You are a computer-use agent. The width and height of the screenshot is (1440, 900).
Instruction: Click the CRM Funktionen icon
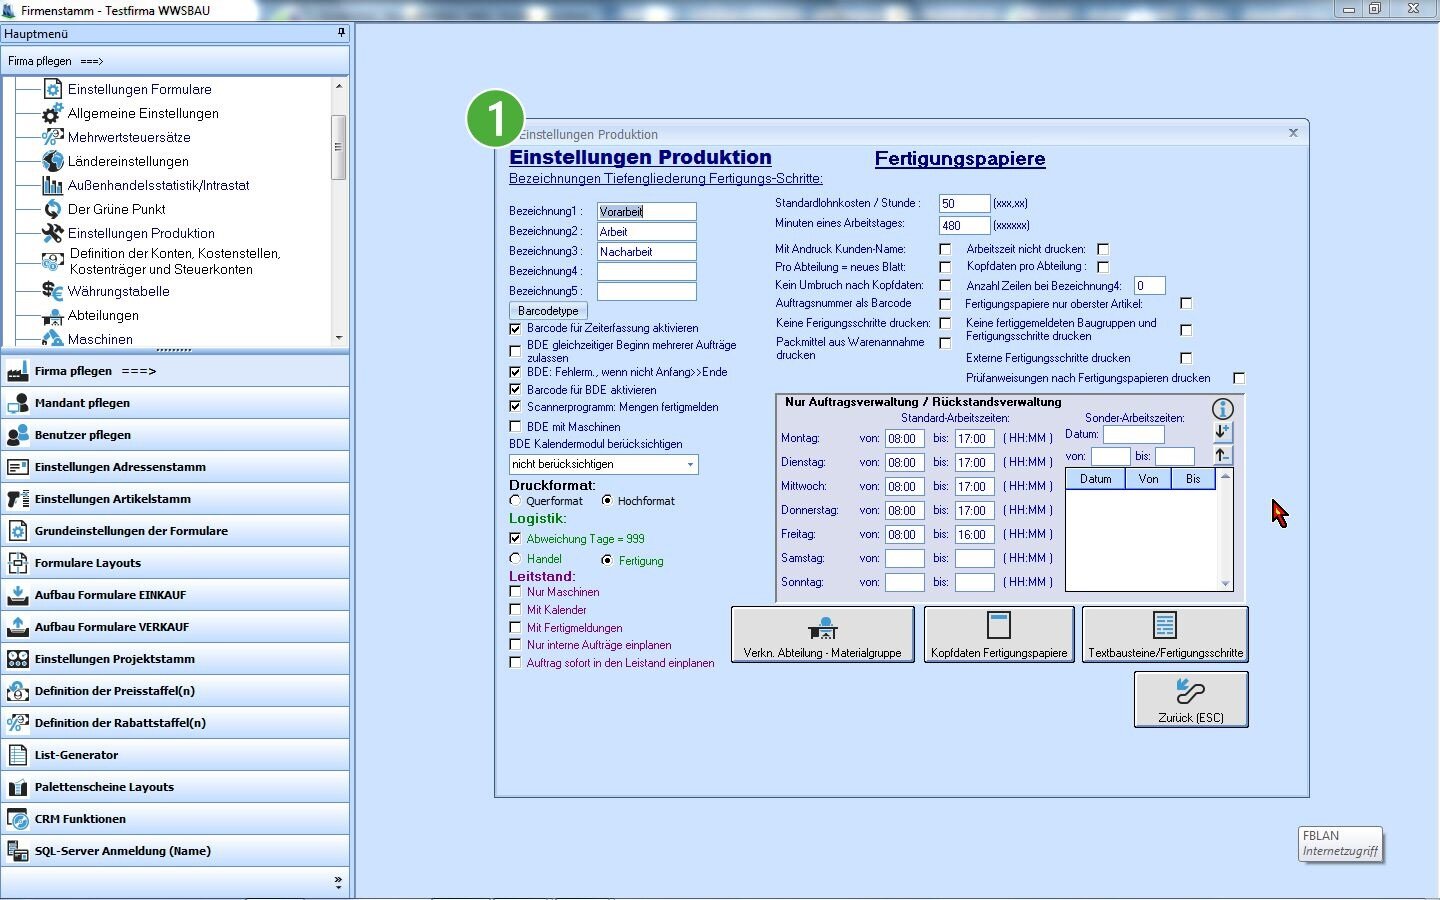click(x=18, y=819)
